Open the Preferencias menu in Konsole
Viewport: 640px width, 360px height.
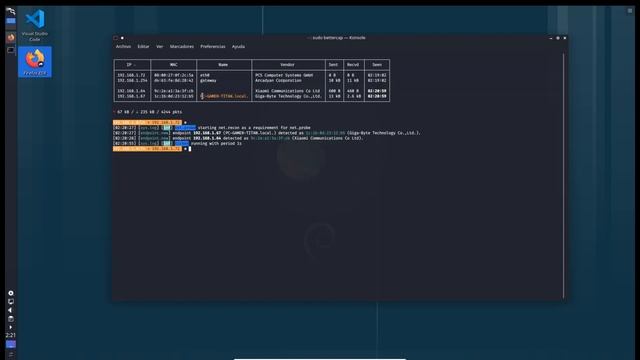tap(213, 47)
